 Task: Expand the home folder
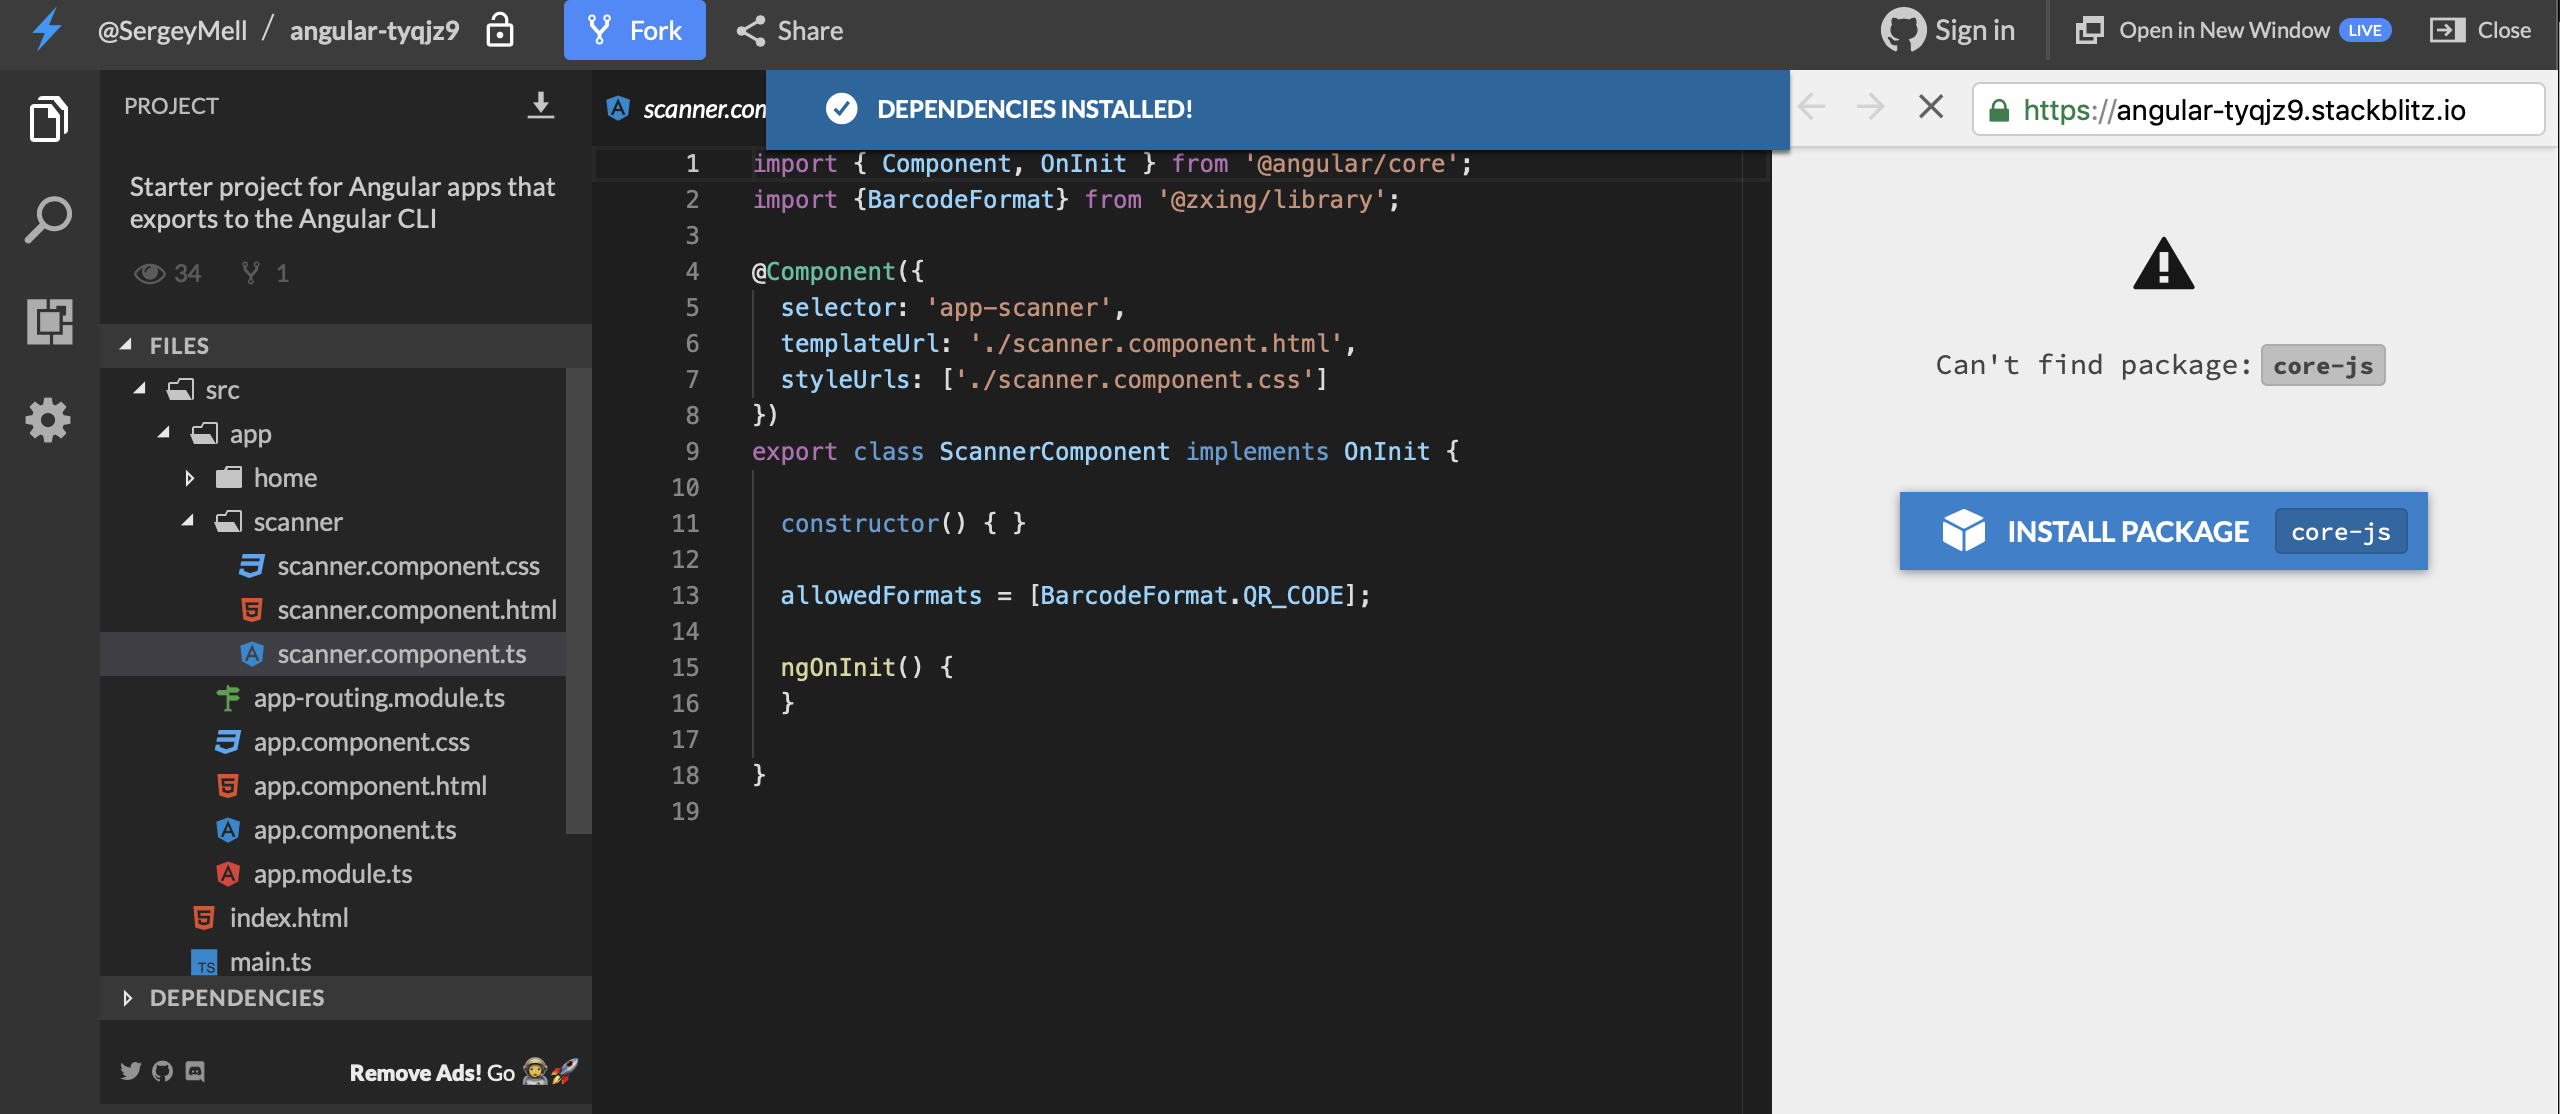click(x=189, y=478)
